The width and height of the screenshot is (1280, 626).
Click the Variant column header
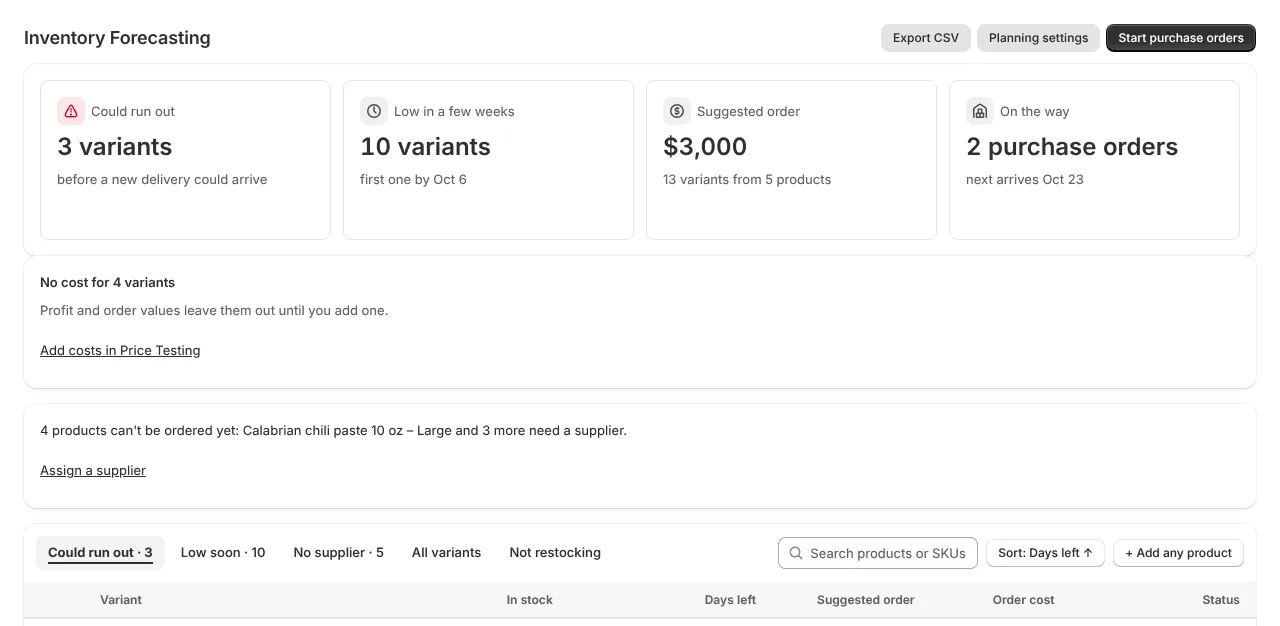[x=121, y=600]
